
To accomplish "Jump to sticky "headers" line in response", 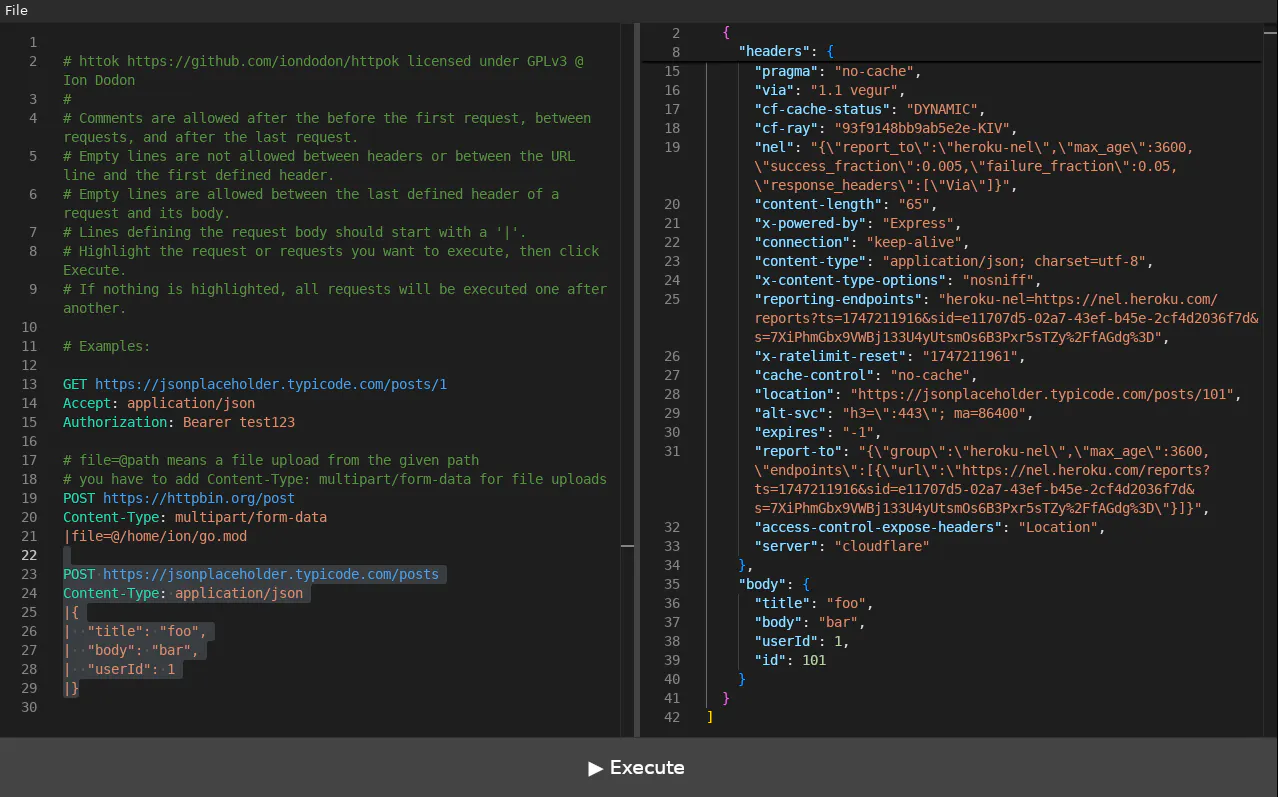I will click(778, 52).
